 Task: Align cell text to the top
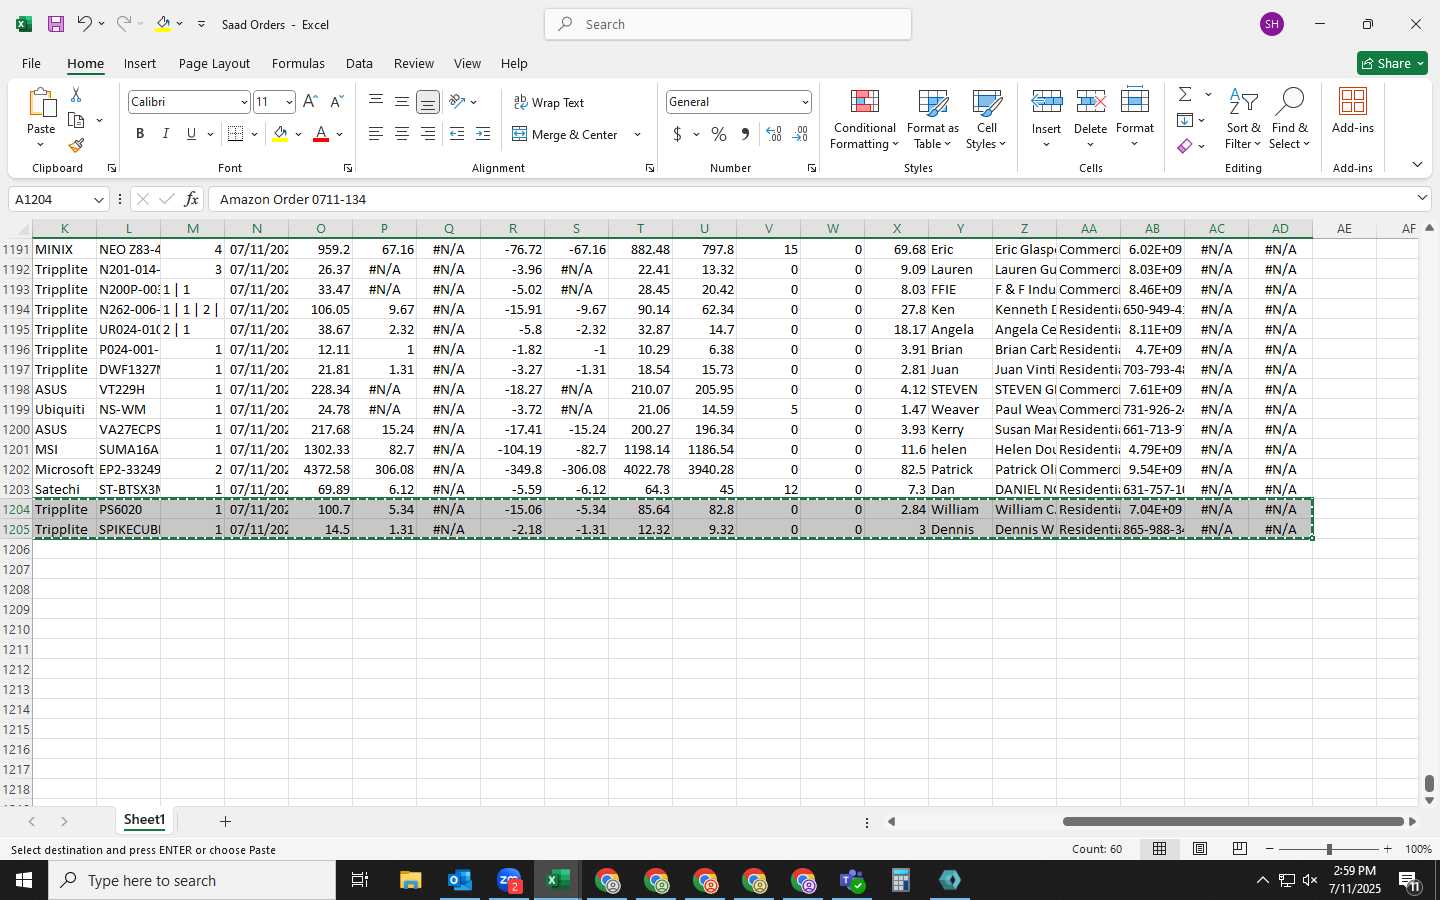[376, 102]
